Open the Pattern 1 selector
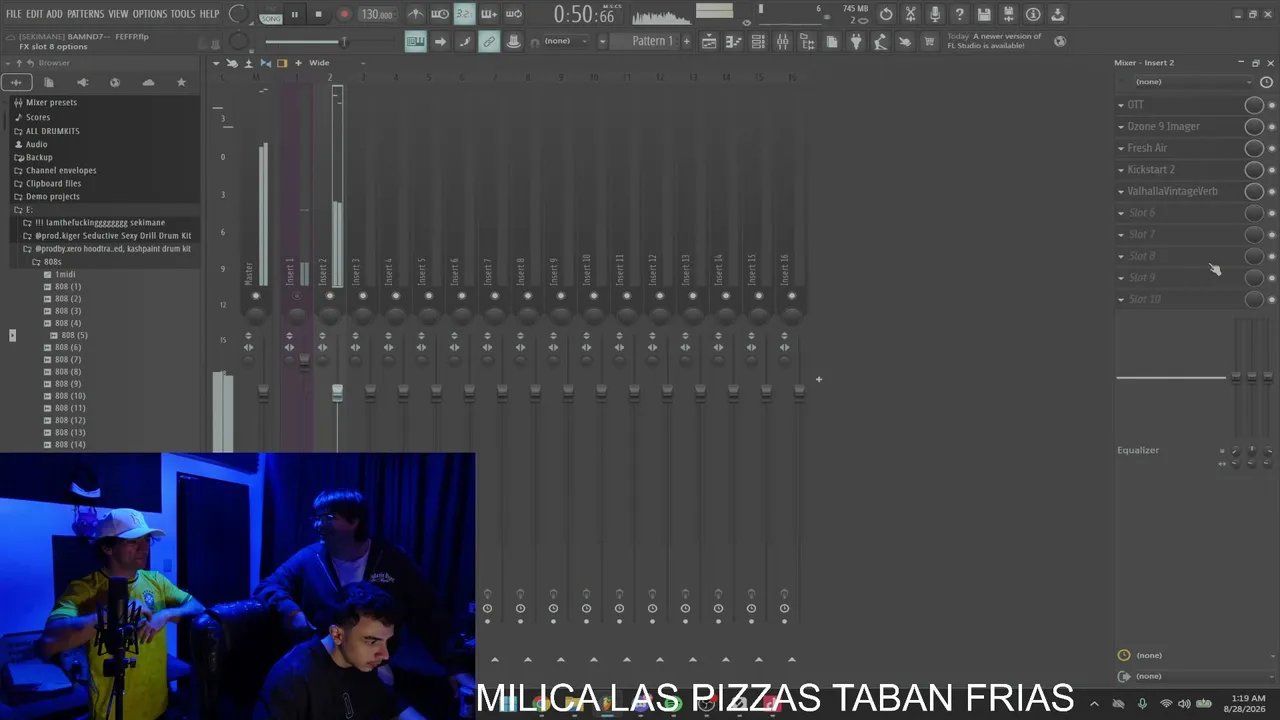This screenshot has height=720, width=1280. (x=646, y=41)
